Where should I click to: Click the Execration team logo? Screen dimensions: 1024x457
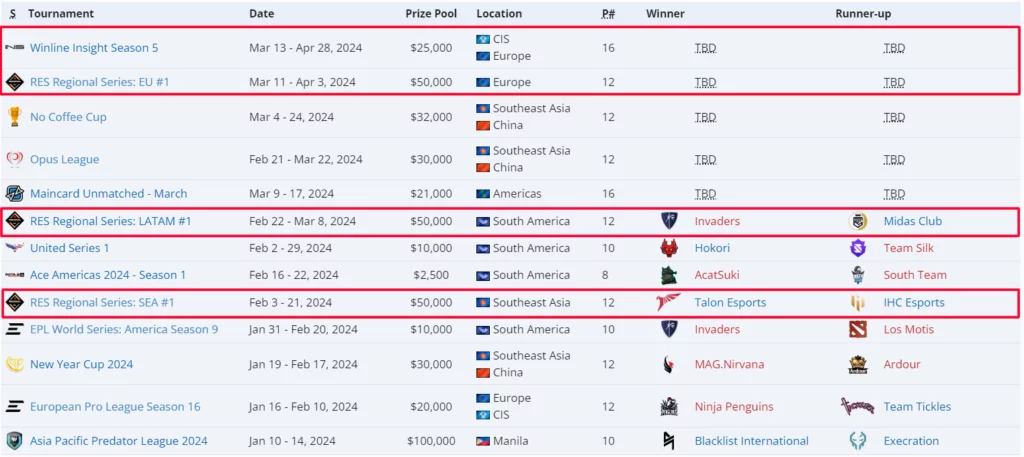(858, 441)
